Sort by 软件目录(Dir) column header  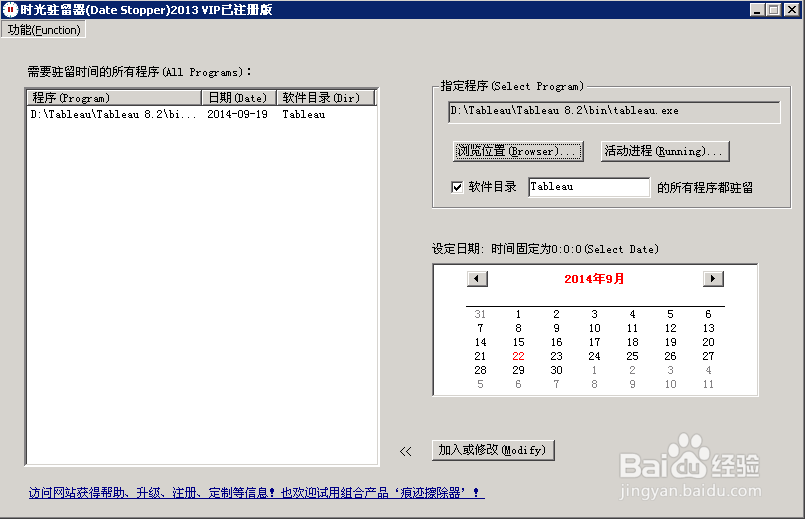click(326, 97)
